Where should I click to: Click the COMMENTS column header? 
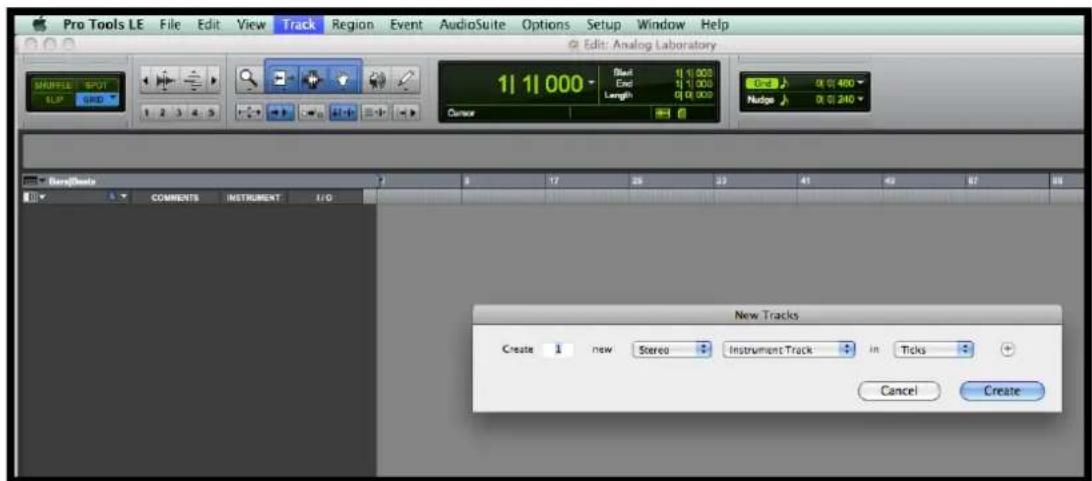(x=174, y=198)
